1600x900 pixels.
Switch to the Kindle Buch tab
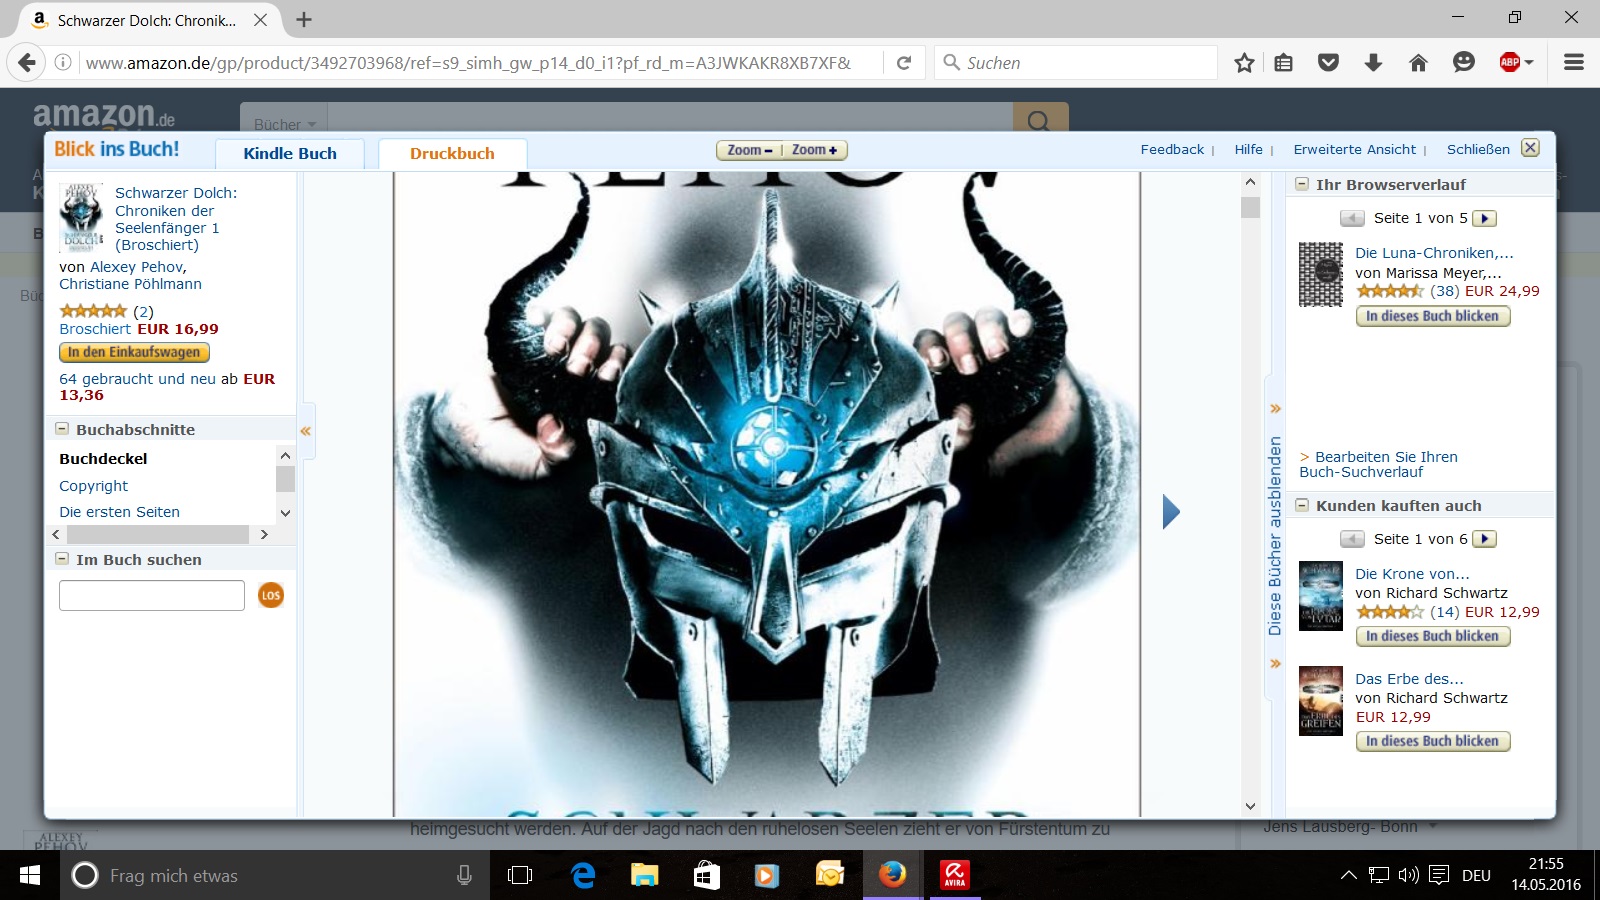290,153
